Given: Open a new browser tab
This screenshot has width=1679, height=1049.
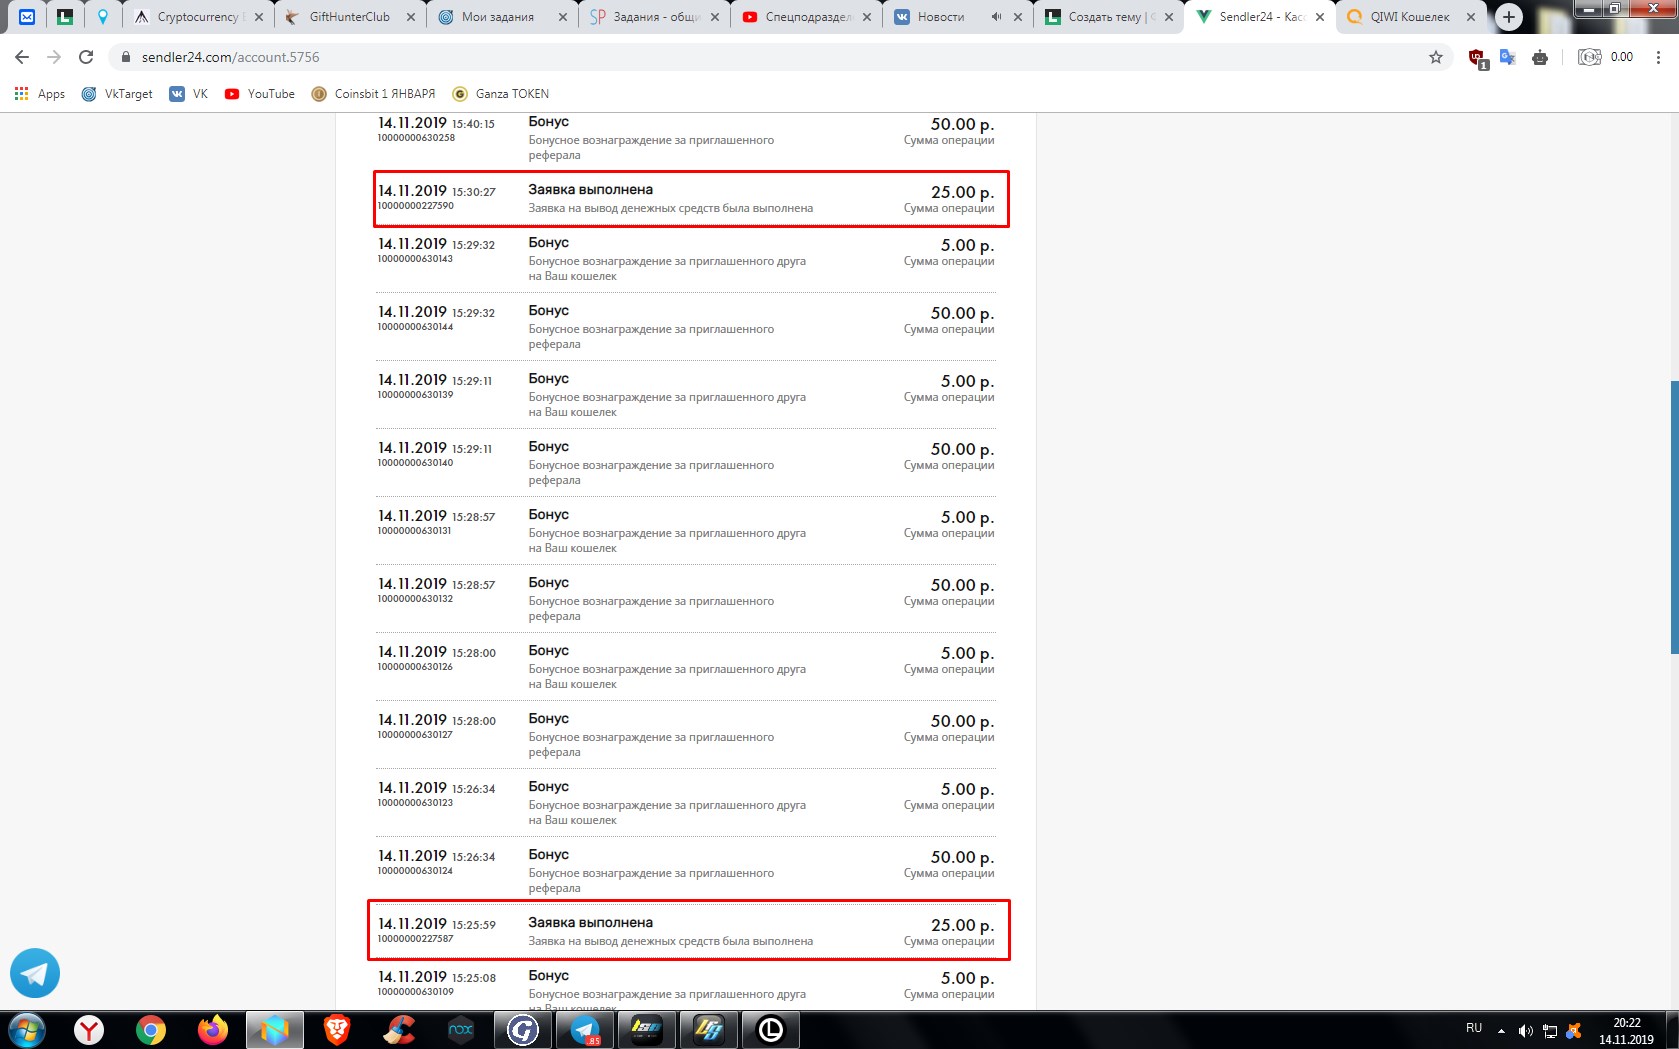Looking at the screenshot, I should [x=1509, y=17].
